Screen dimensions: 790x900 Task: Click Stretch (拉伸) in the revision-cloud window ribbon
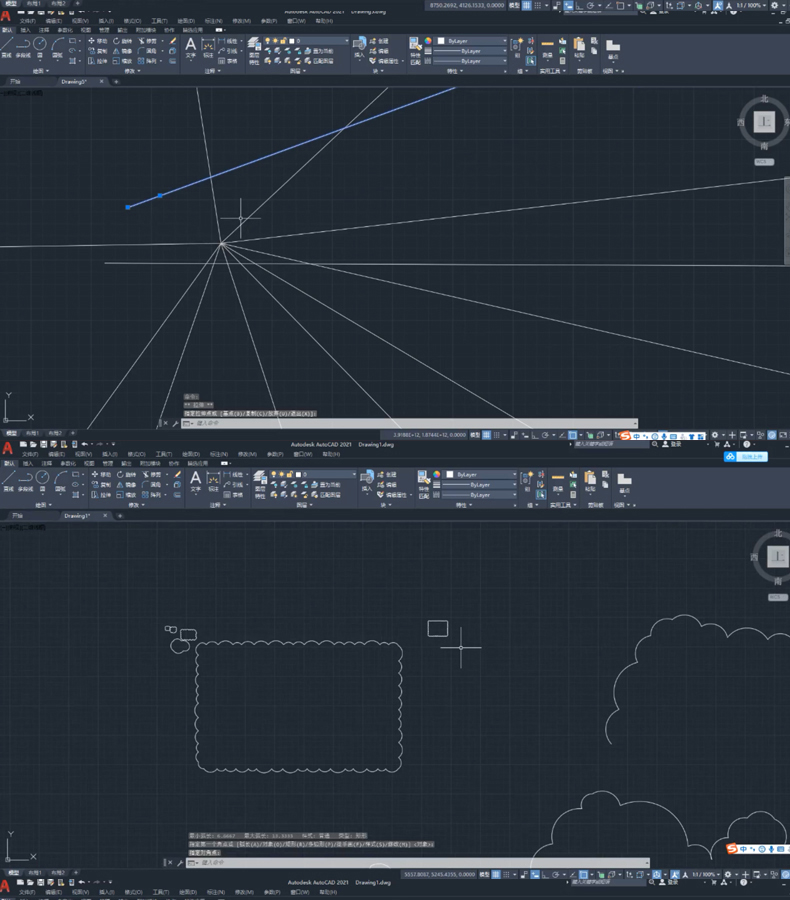pos(100,495)
